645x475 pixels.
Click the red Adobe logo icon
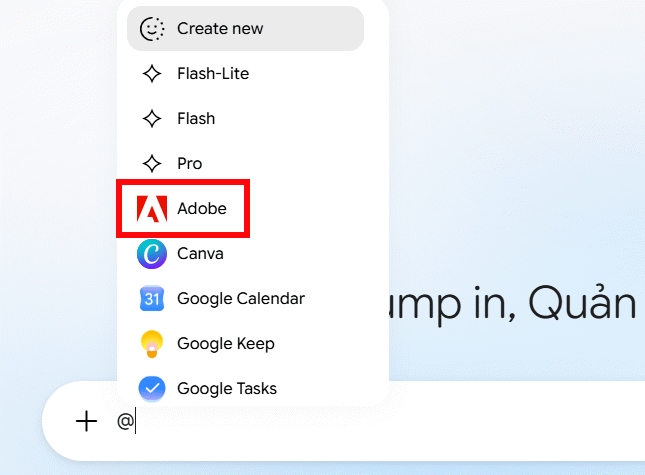point(152,209)
